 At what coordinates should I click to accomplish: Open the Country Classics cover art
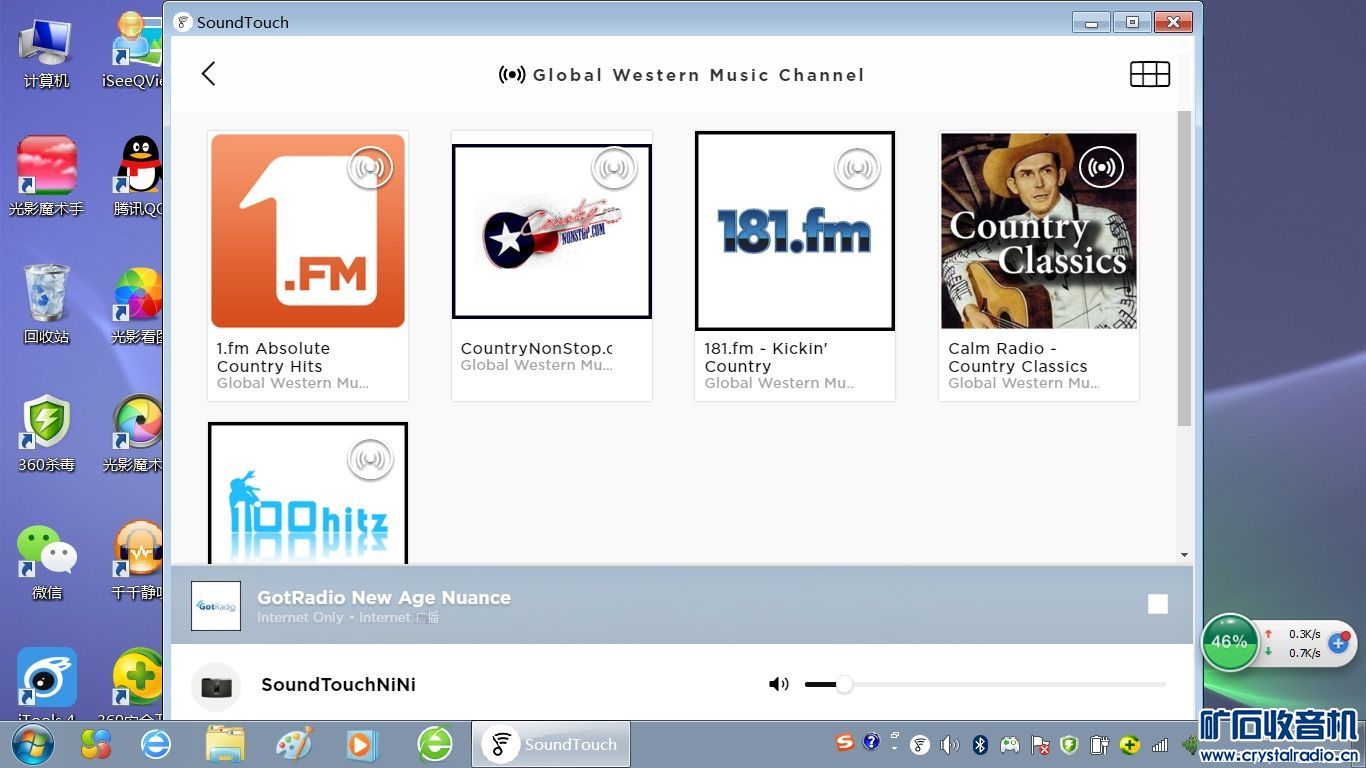(1039, 231)
